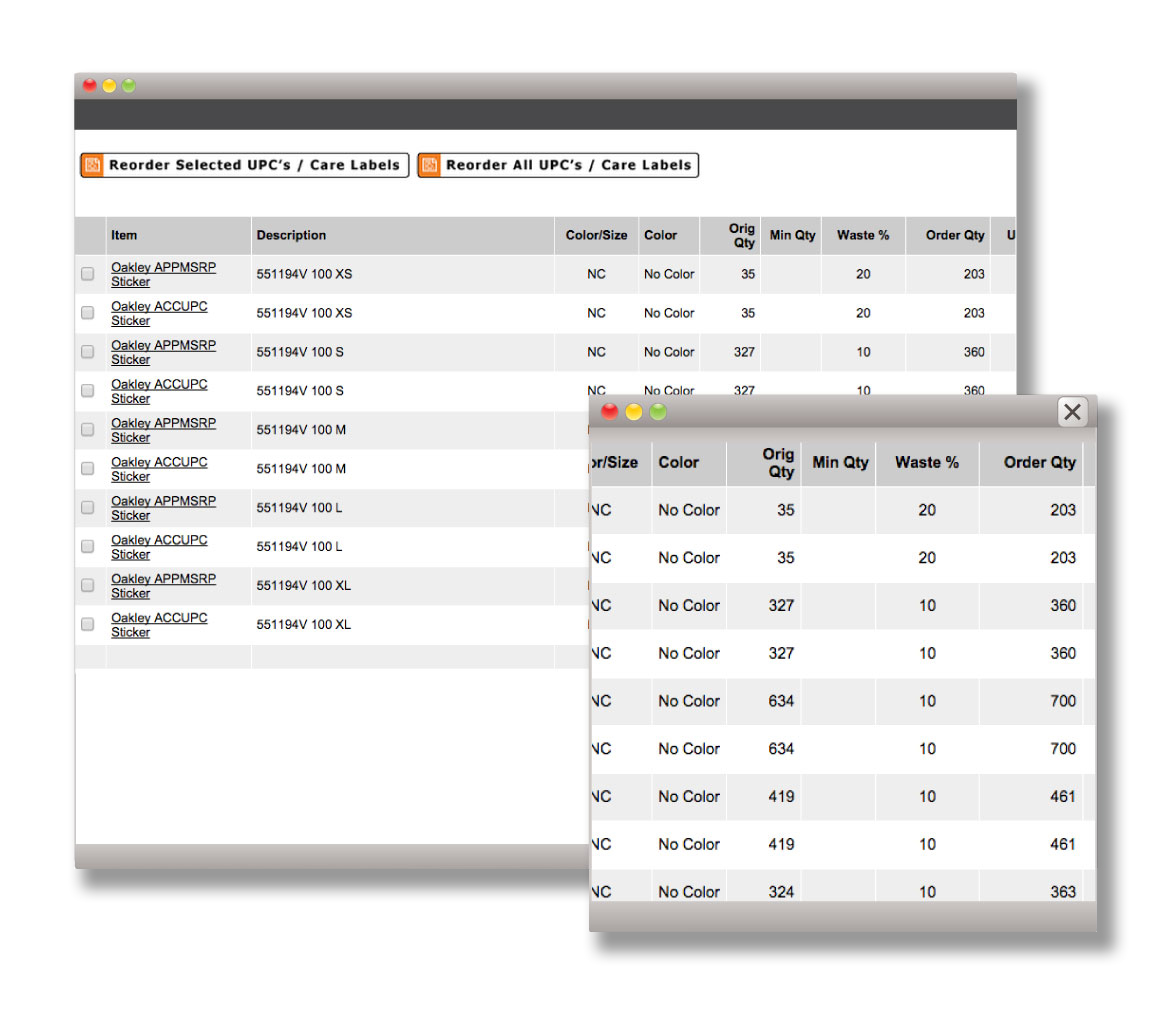Click Min Qty column header in back window

point(792,235)
